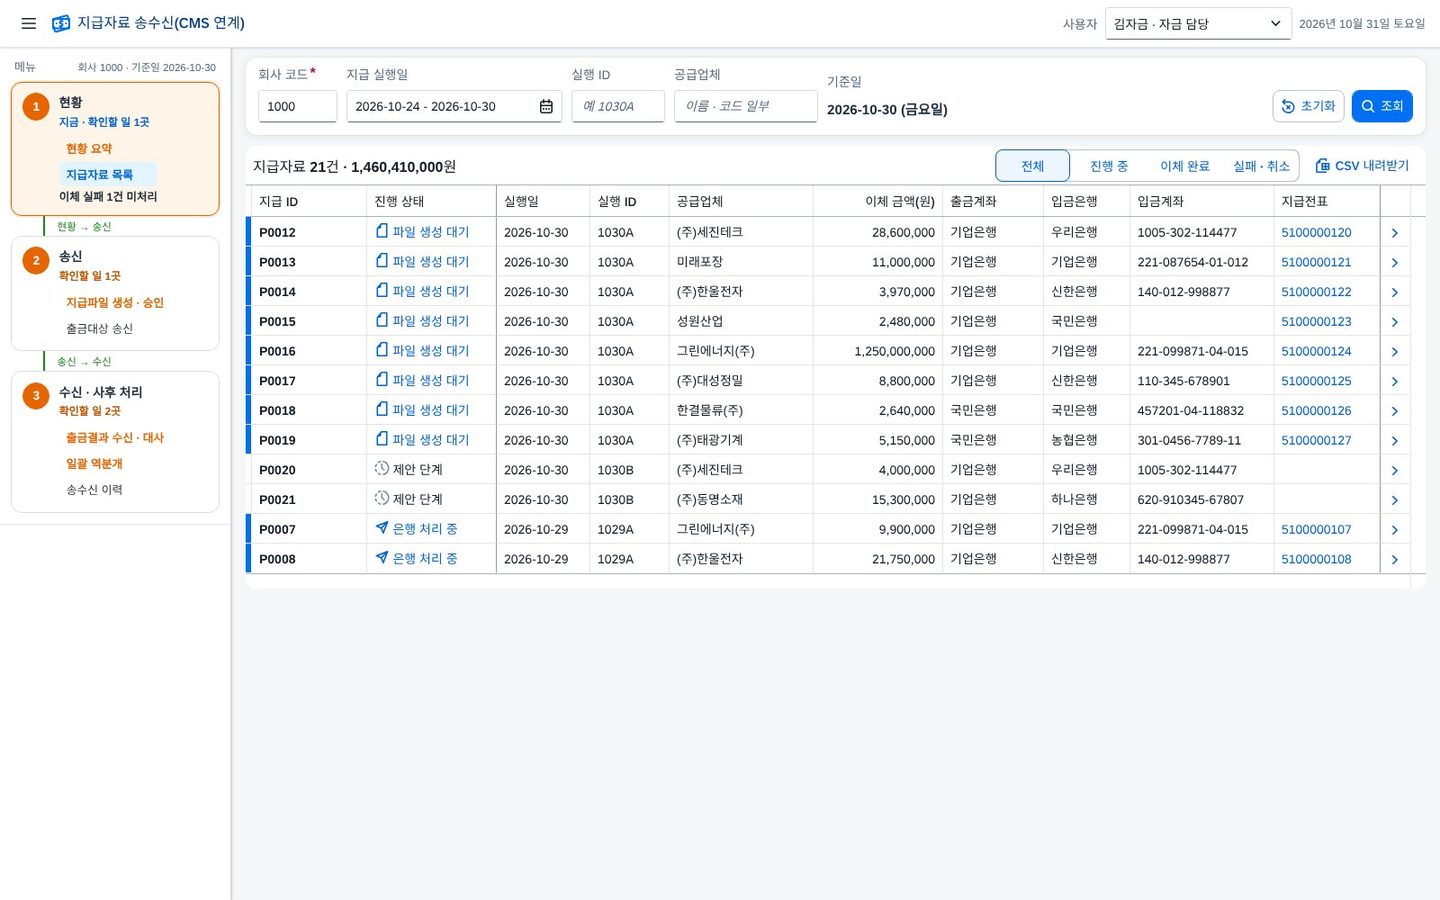
Task: Open the hamburger navigation menu
Action: click(29, 23)
